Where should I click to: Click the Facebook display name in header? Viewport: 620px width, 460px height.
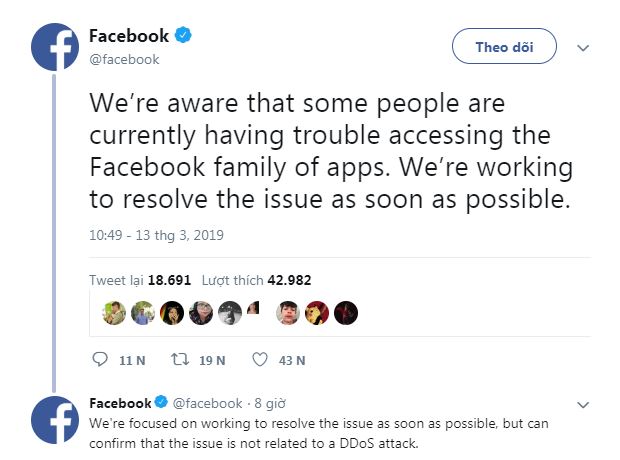129,36
